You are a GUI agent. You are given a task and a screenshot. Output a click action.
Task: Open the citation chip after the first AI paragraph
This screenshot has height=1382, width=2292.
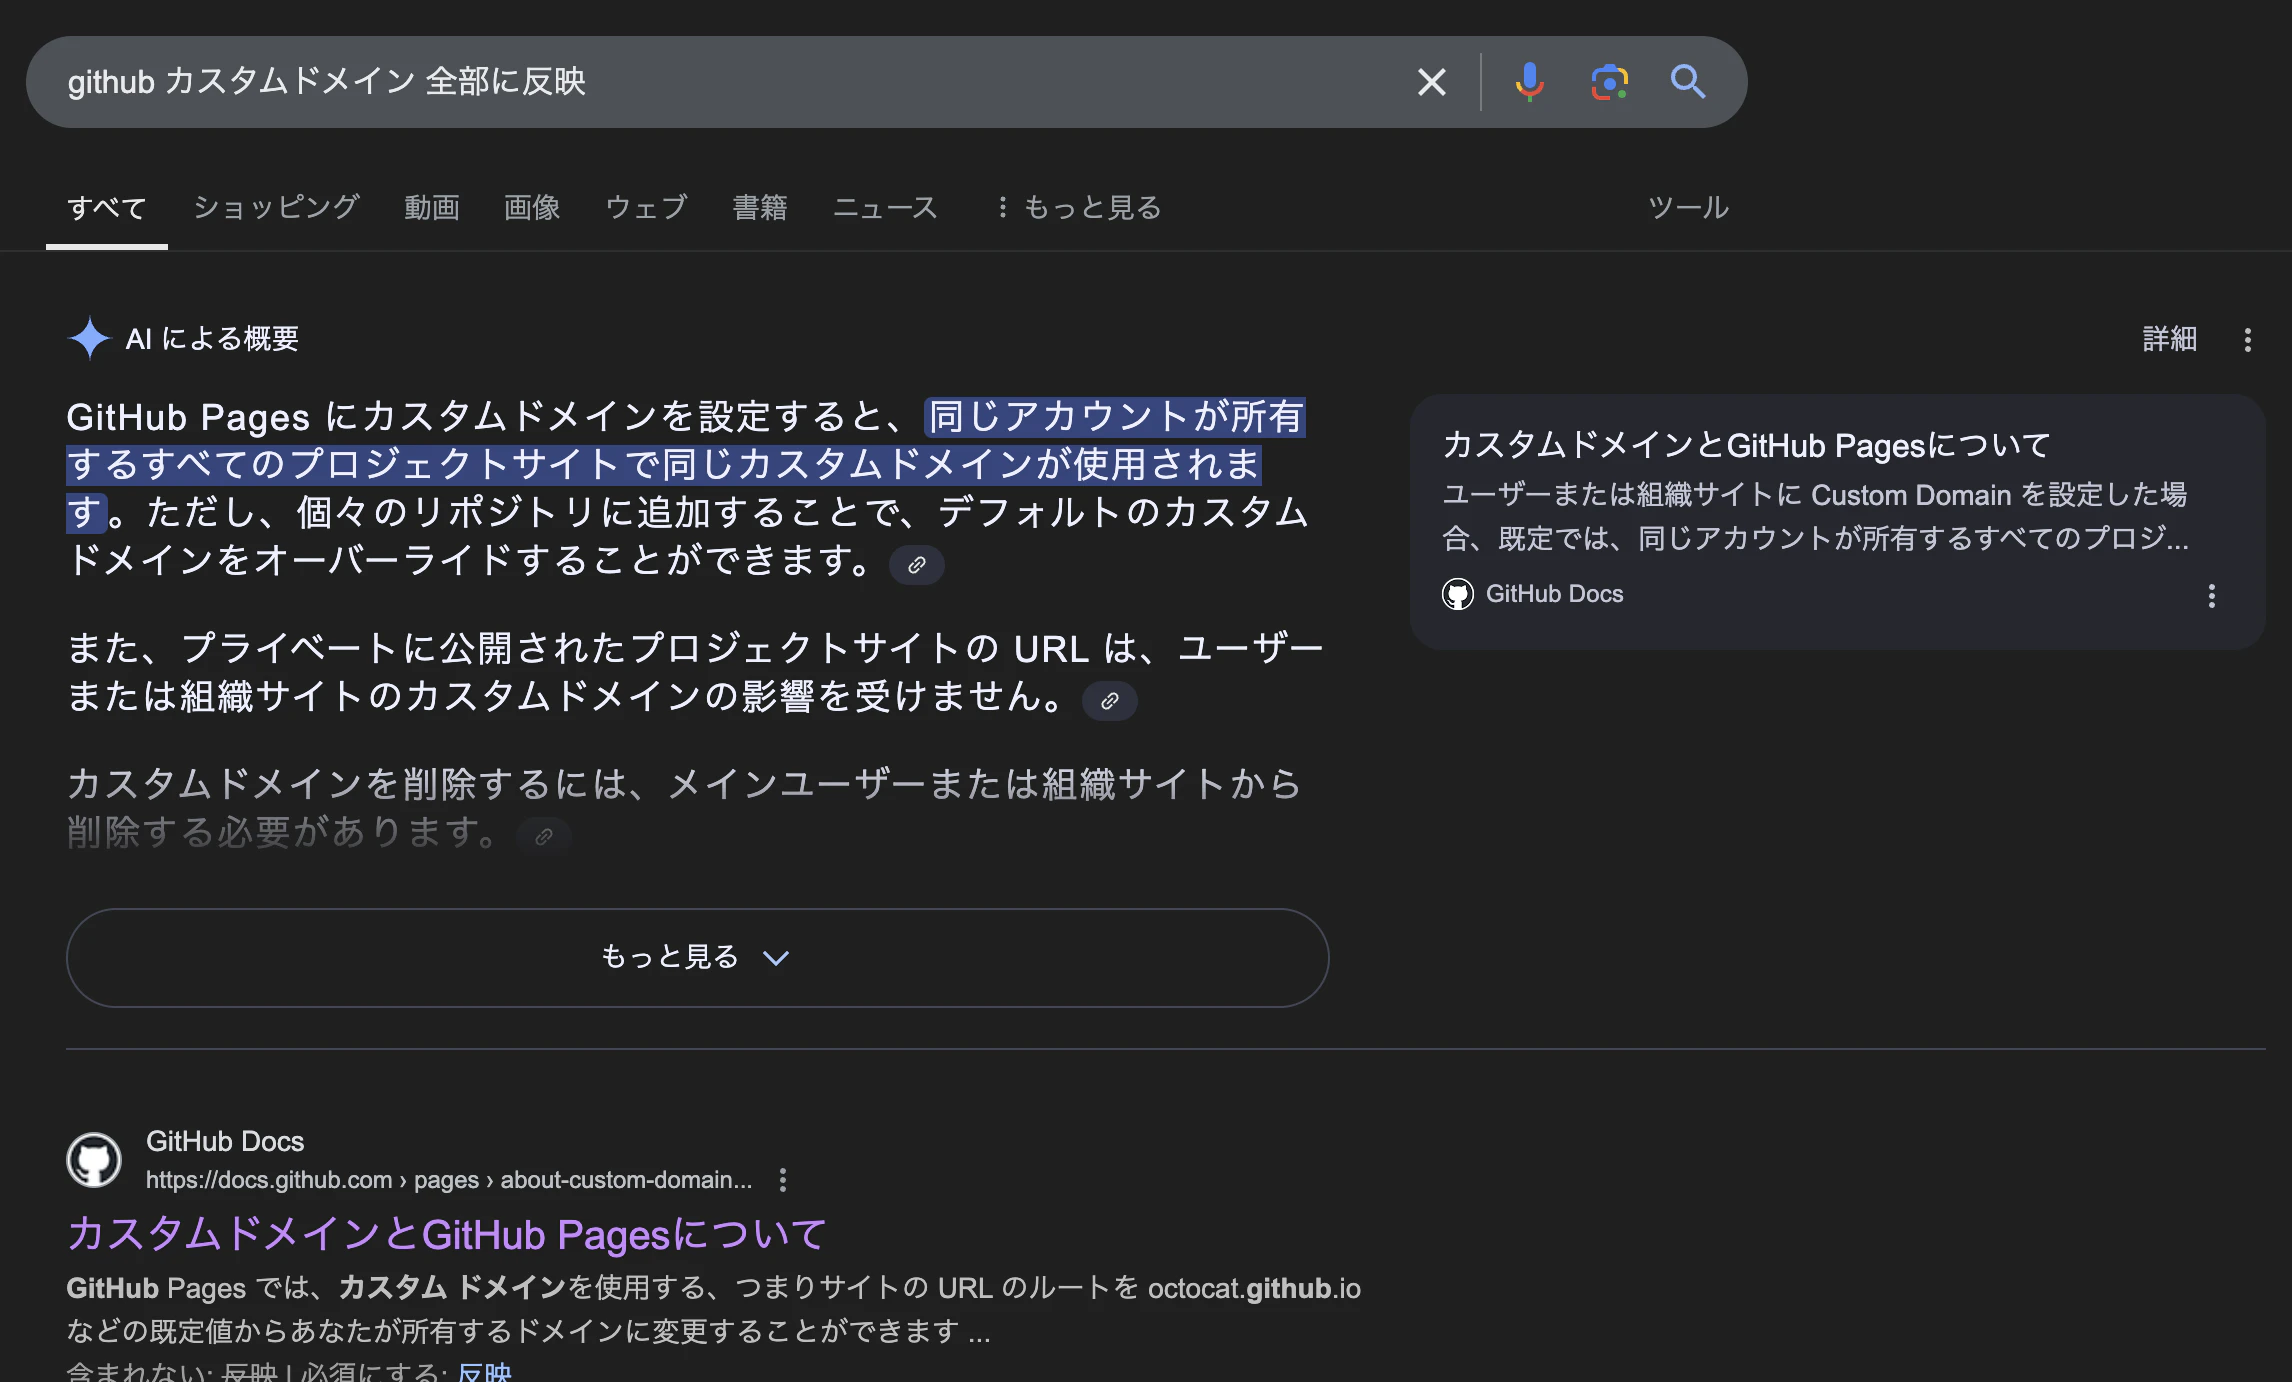pos(916,565)
